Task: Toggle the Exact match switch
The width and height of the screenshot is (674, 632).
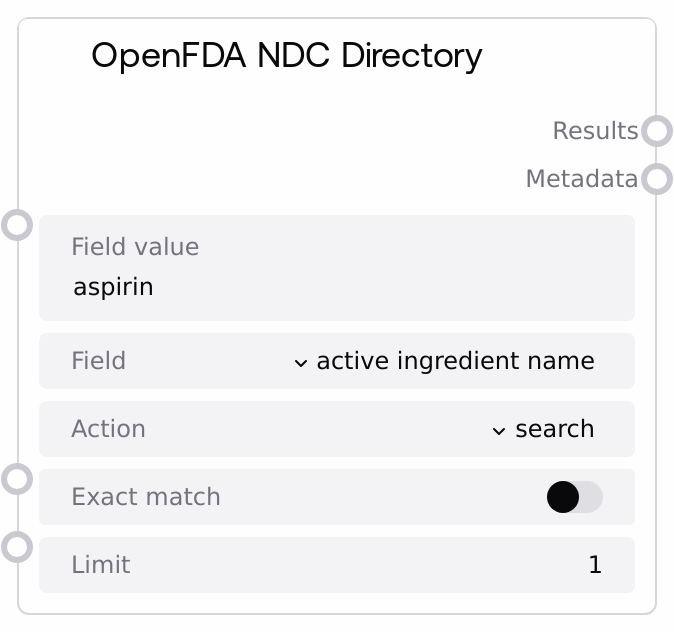Action: pos(574,497)
